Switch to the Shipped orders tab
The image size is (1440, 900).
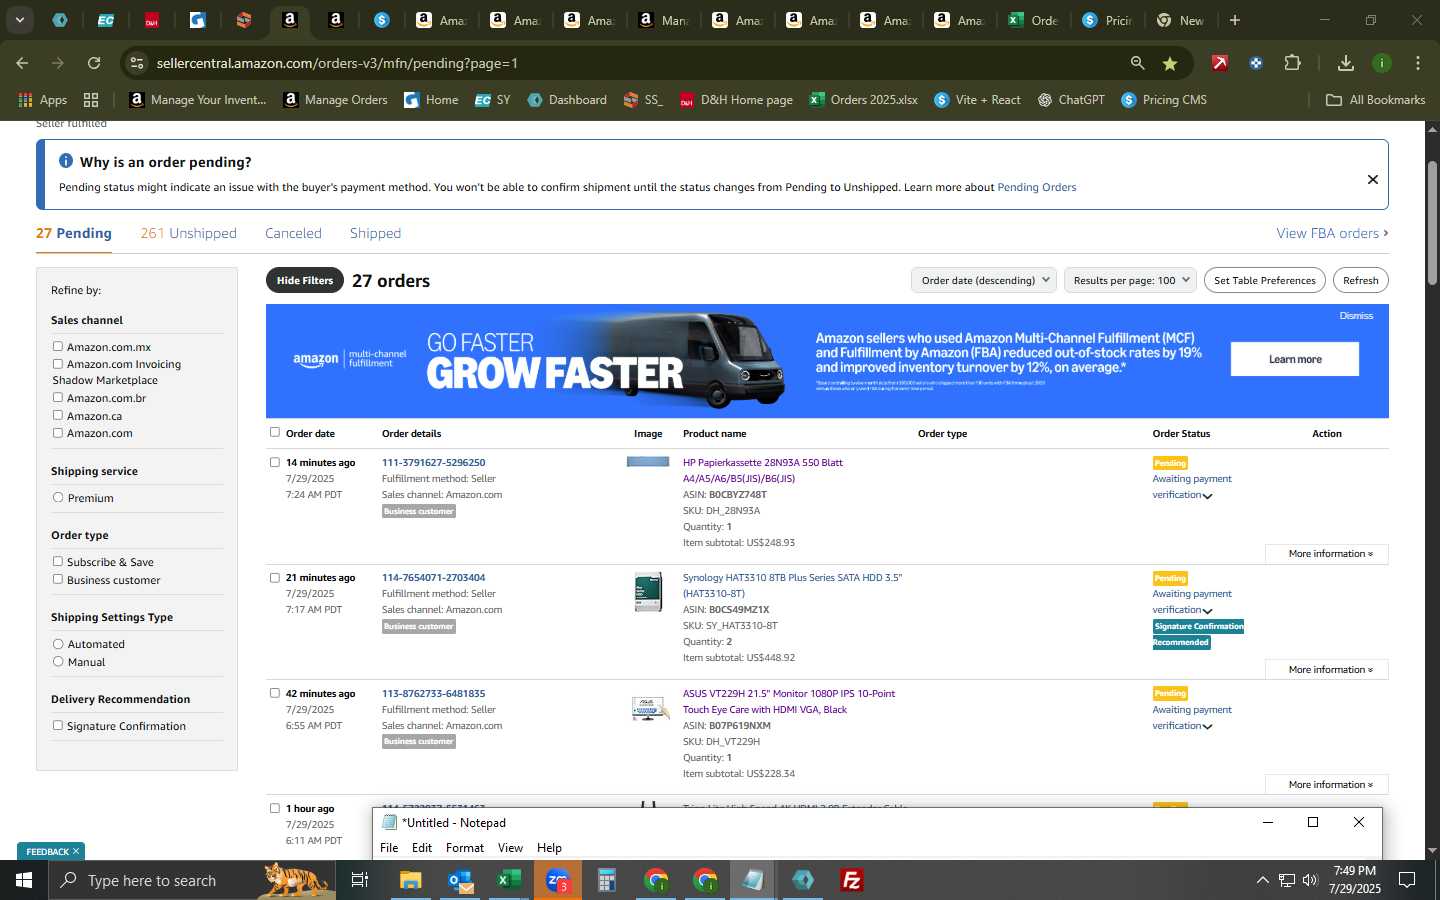[375, 233]
